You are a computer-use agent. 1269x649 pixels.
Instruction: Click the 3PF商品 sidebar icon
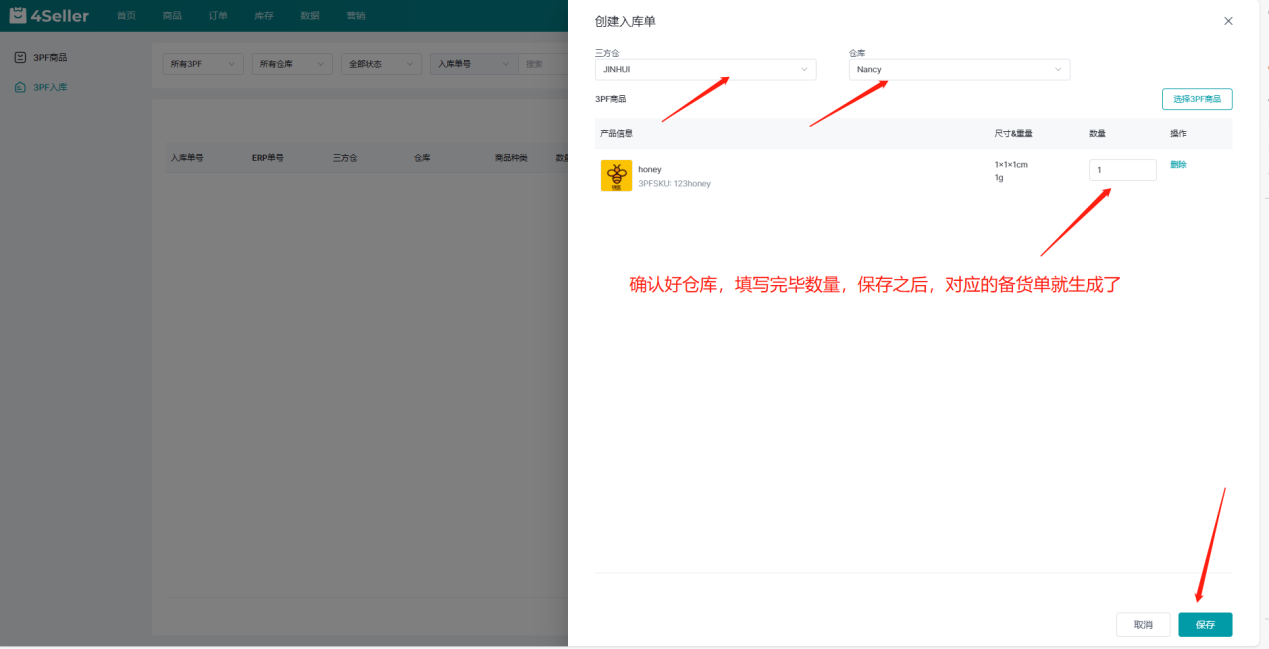coord(20,58)
